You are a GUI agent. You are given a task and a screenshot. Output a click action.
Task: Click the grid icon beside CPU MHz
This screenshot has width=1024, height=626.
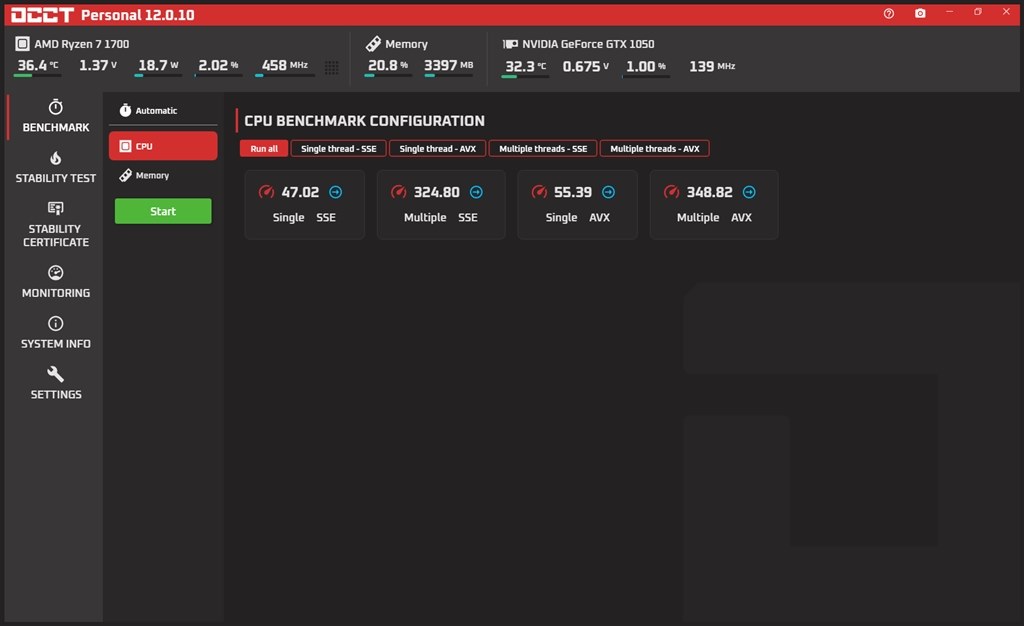(x=332, y=67)
